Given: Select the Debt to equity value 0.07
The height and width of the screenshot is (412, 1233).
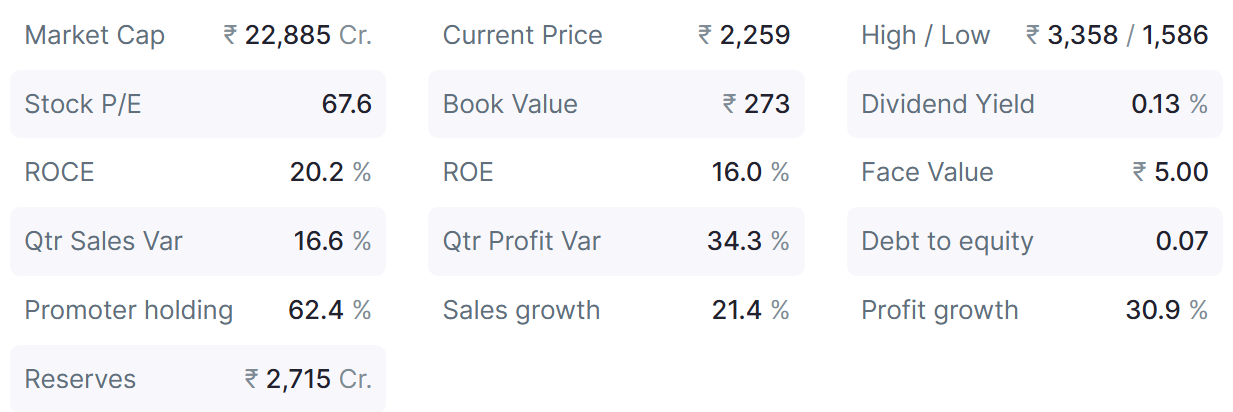Looking at the screenshot, I should coord(1182,241).
